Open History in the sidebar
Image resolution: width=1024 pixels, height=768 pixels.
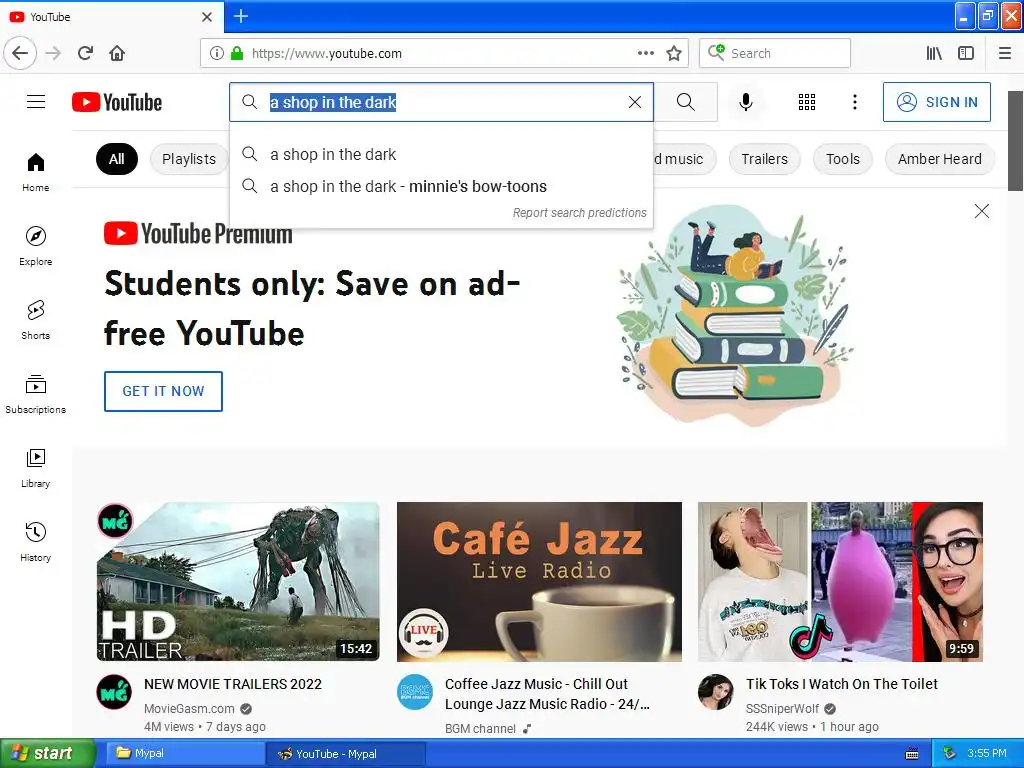(x=36, y=542)
